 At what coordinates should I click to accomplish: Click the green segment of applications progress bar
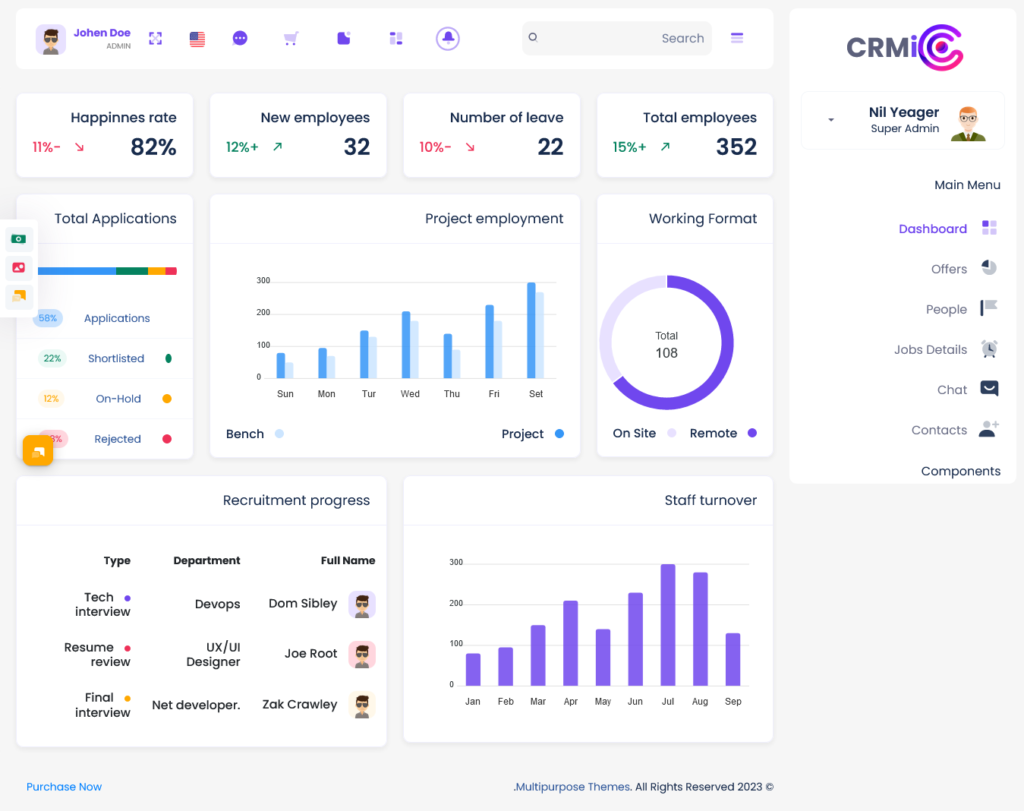132,271
